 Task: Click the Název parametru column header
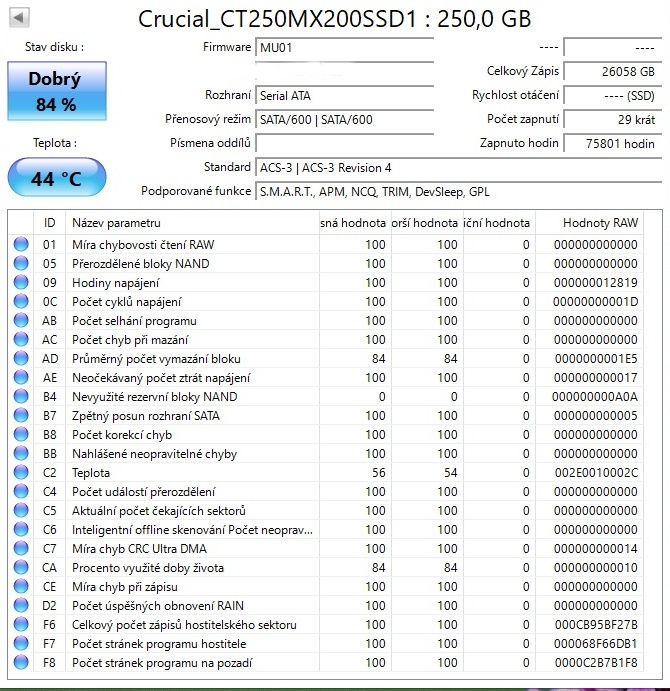pyautogui.click(x=192, y=223)
